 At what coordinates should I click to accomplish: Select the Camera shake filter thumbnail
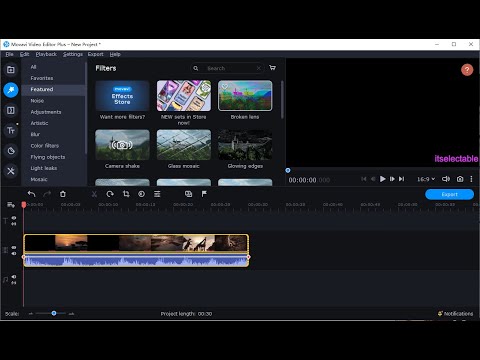tap(122, 145)
